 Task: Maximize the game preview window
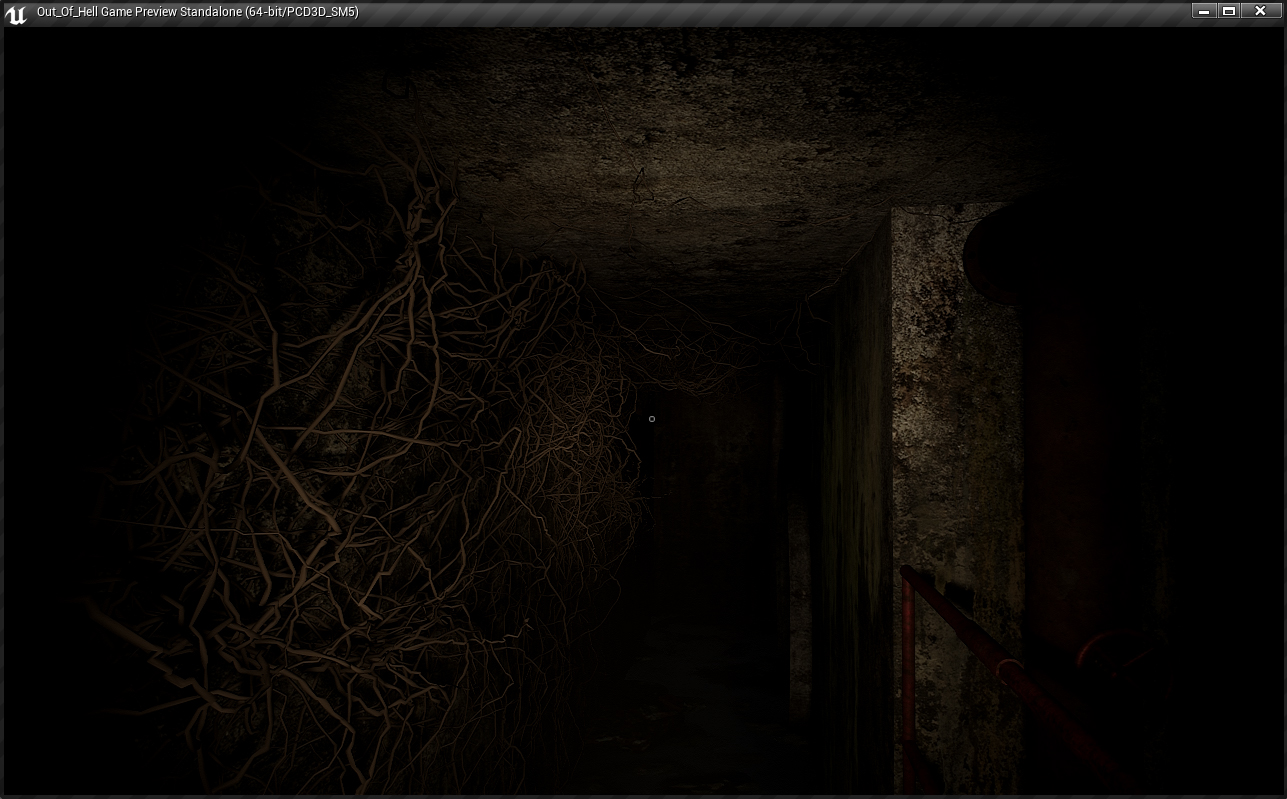point(1229,11)
